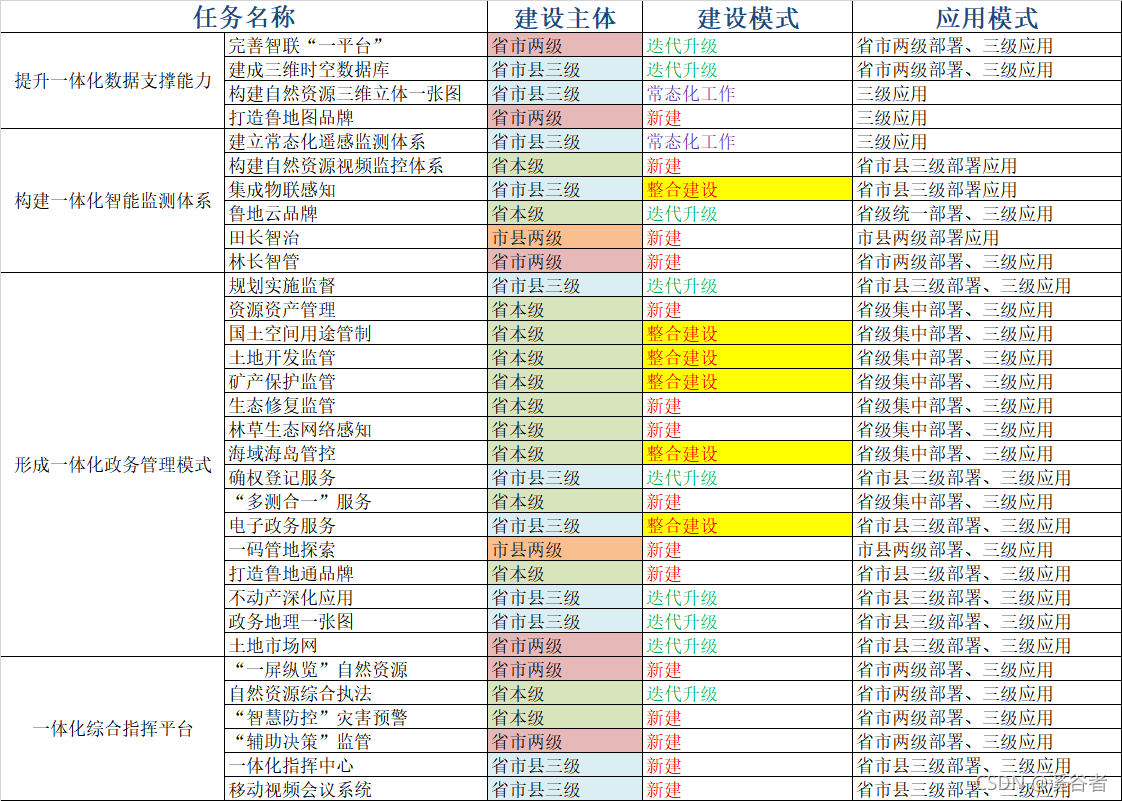Click the group cell 一体化综合指挥平台
This screenshot has height=801, width=1122.
113,729
